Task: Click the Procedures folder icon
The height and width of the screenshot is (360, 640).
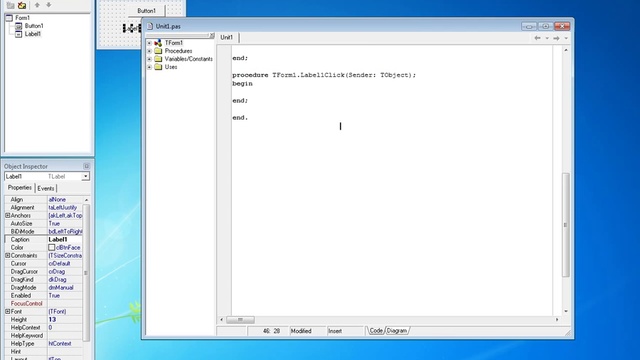Action: click(x=158, y=51)
